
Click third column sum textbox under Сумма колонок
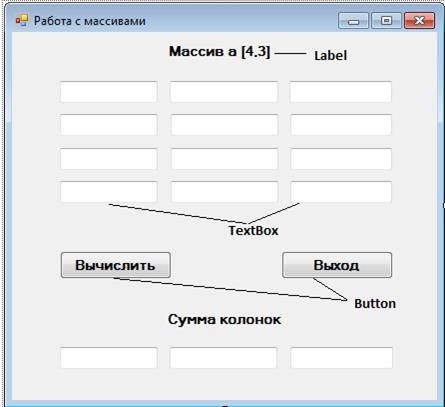point(341,358)
